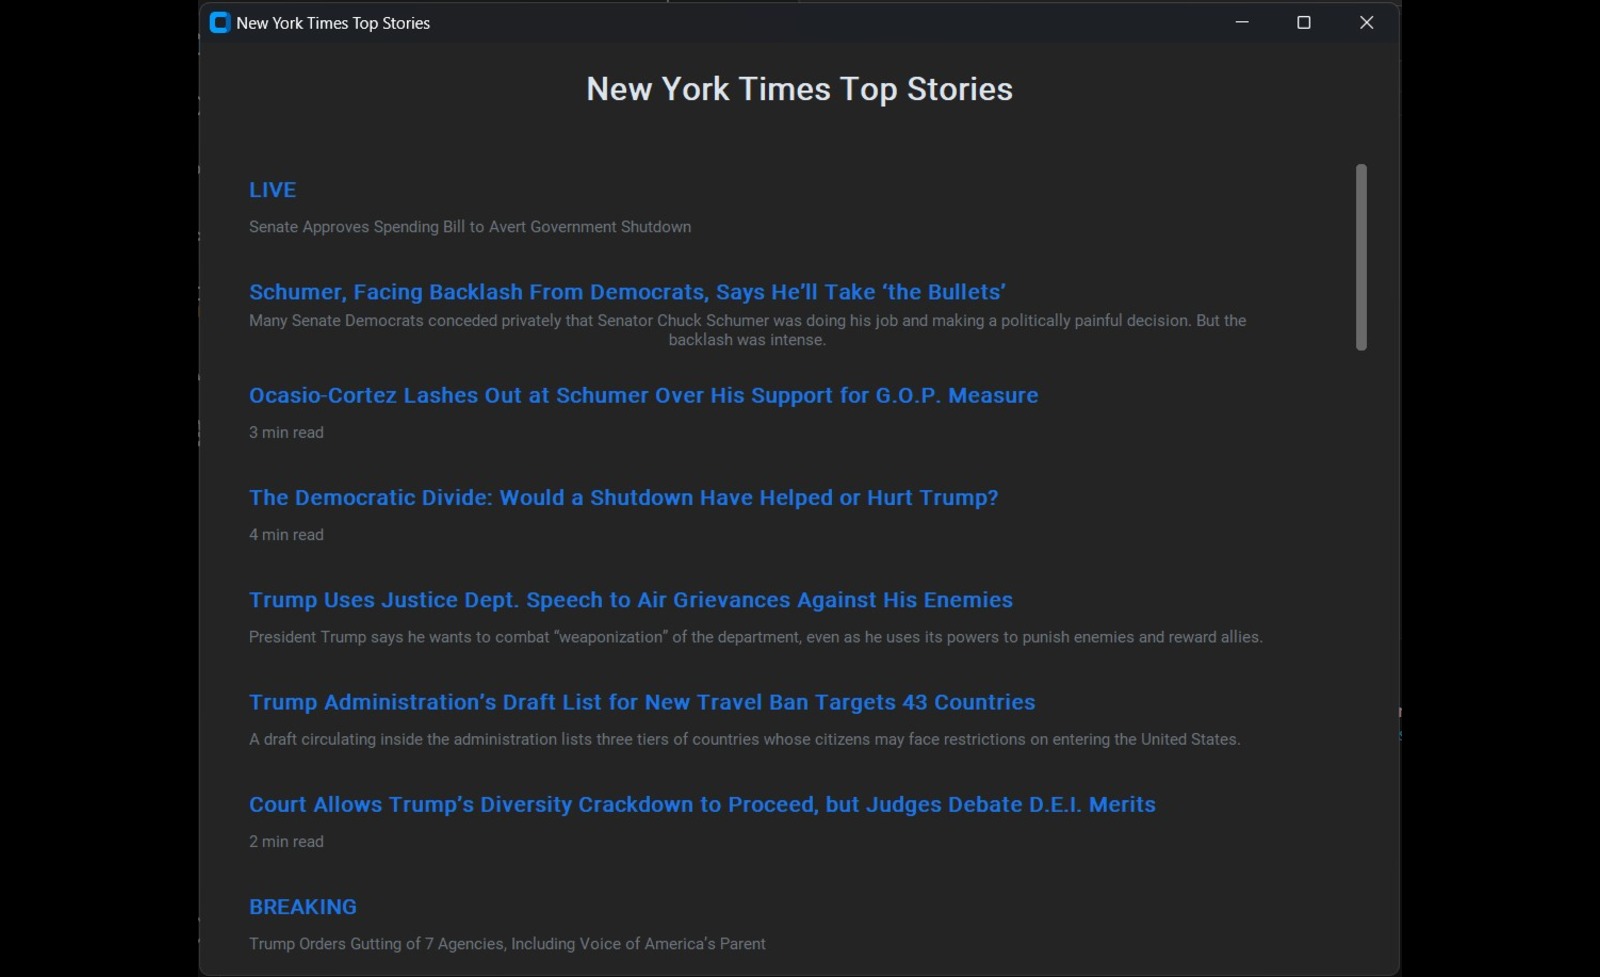Click the Senate Approves Spending Bill text
This screenshot has height=977, width=1600.
(x=470, y=227)
